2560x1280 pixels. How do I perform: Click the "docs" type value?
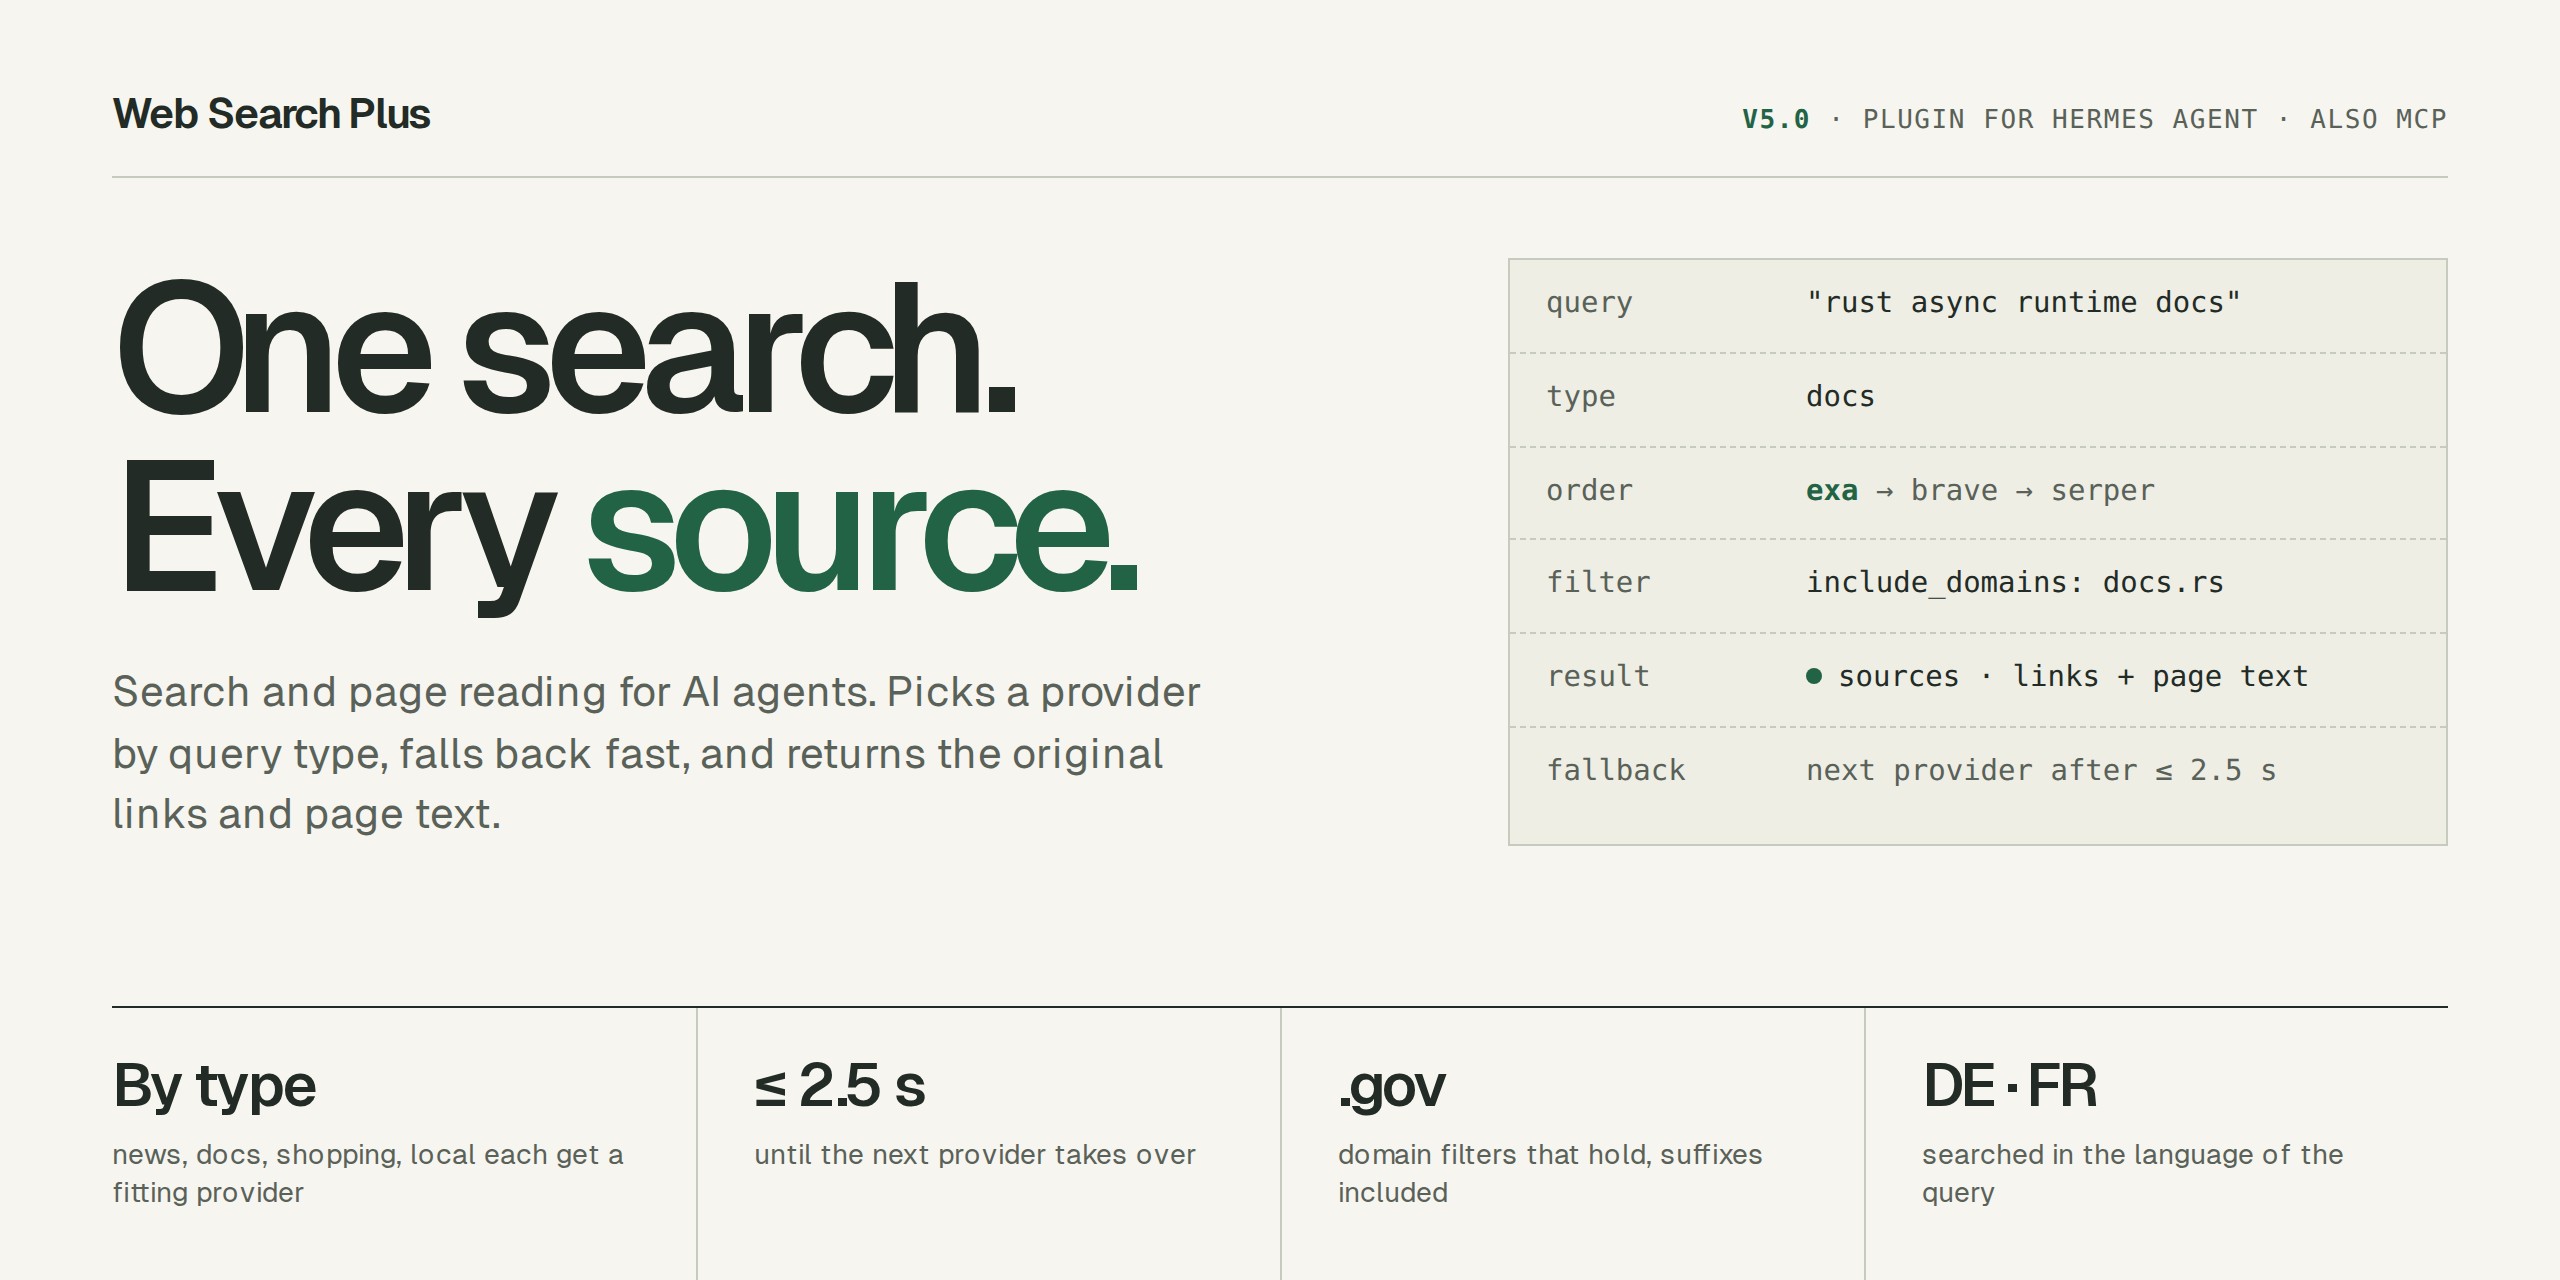(1840, 396)
